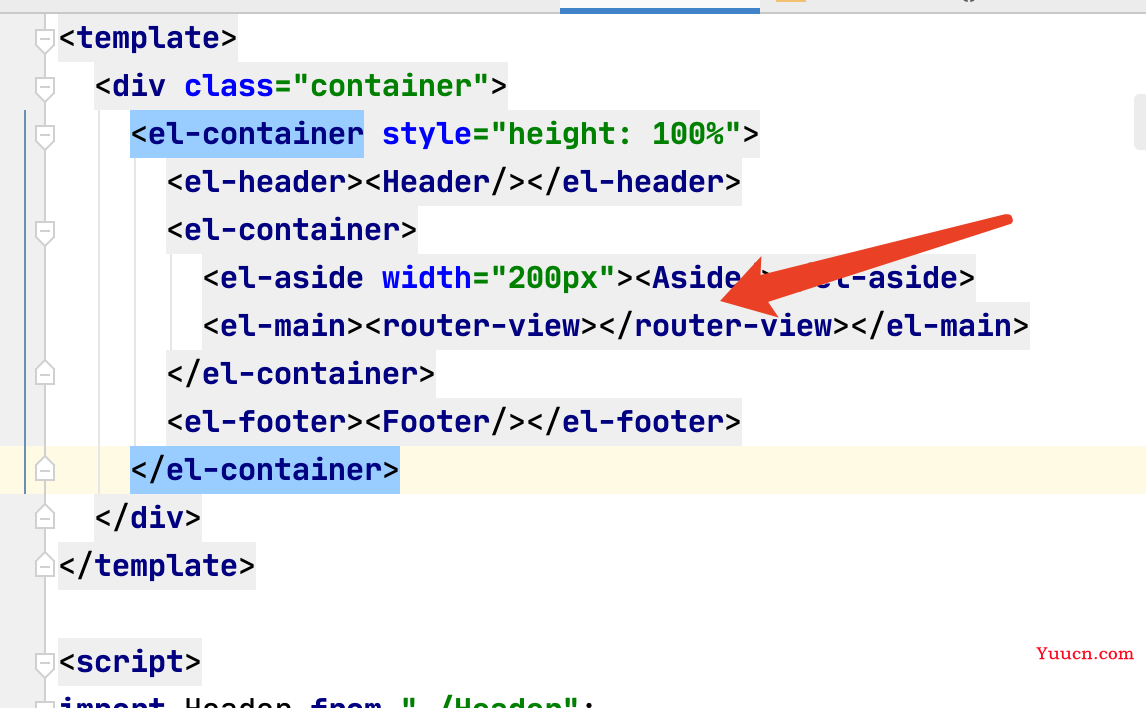Click the highlighted opening el-container tag
This screenshot has width=1146, height=708.
coord(247,134)
